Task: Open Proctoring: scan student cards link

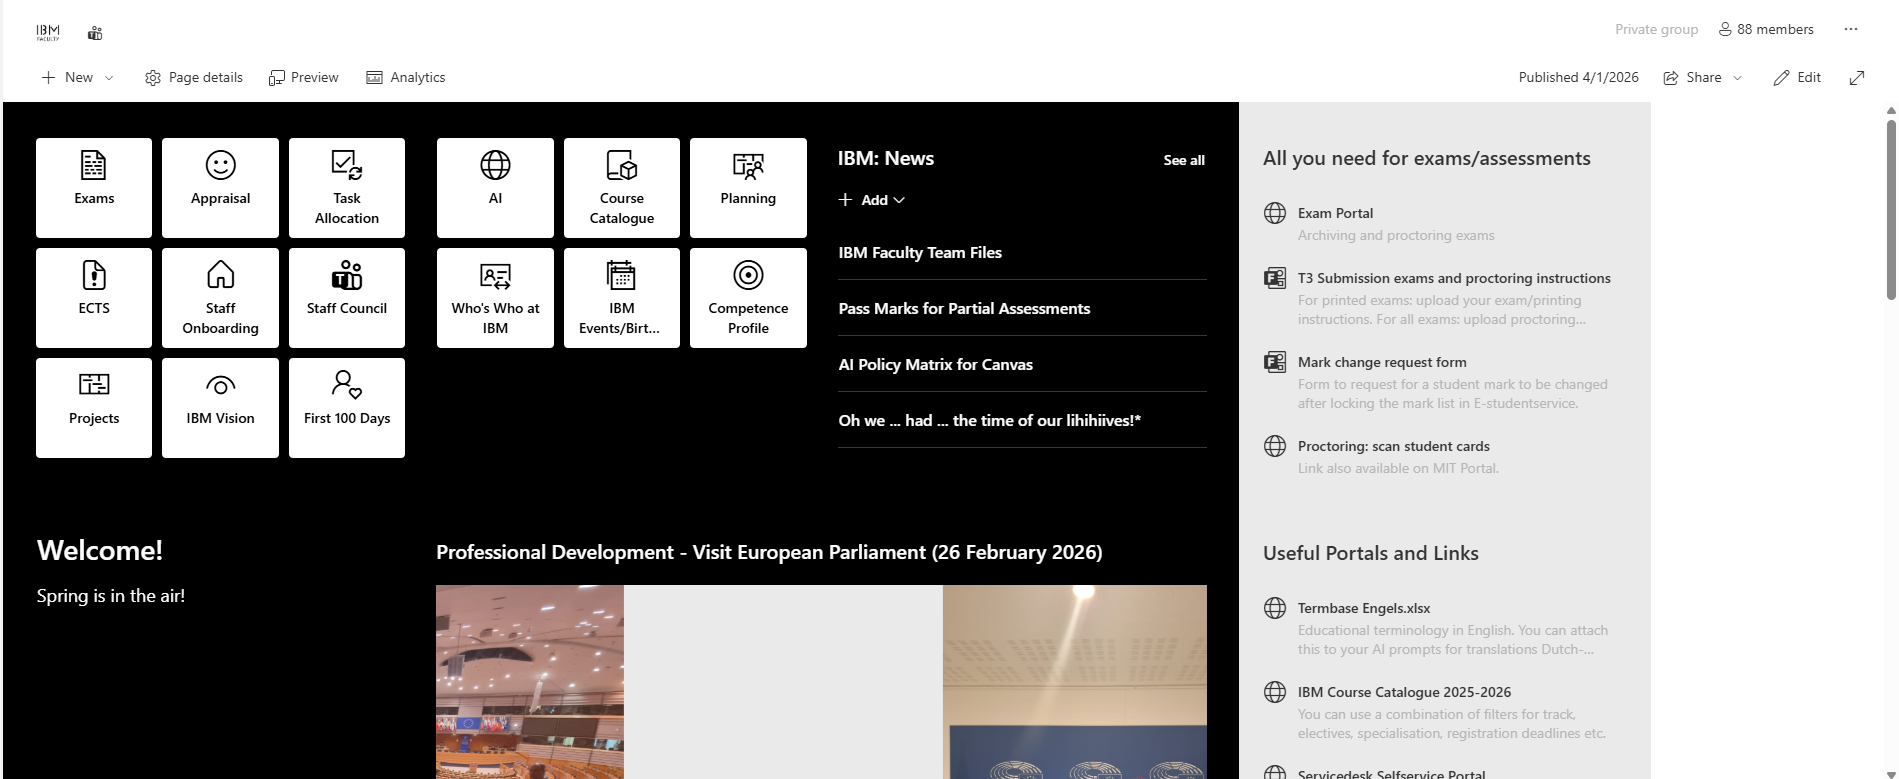Action: click(x=1393, y=446)
